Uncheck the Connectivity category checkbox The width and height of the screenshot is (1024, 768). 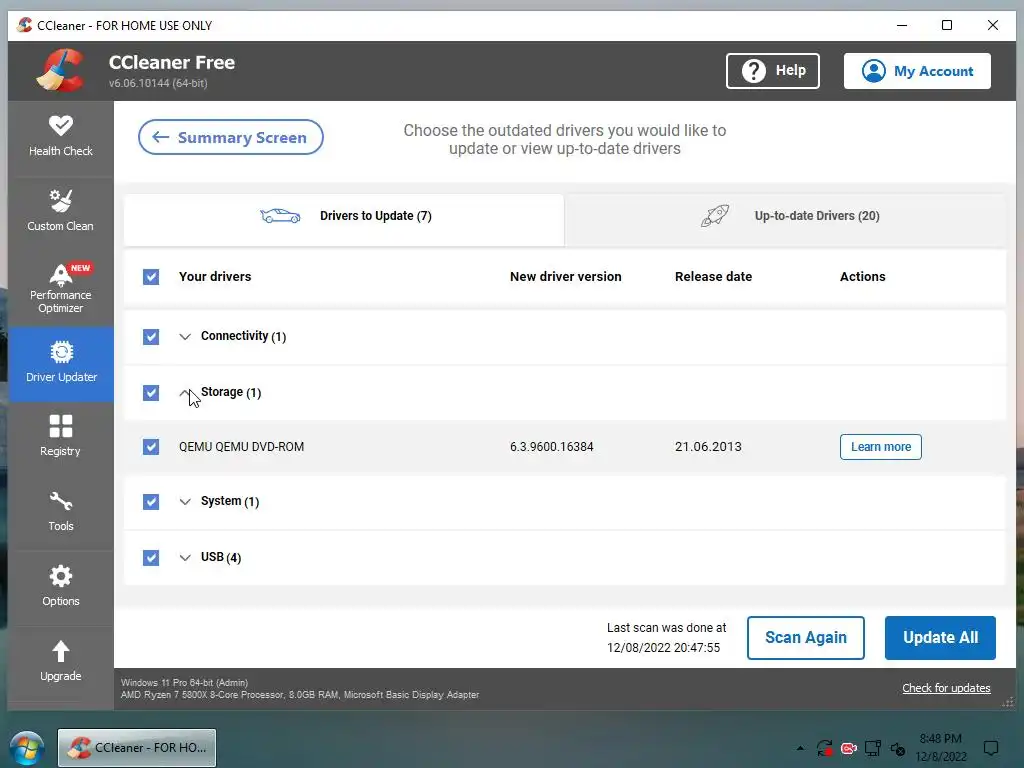[x=151, y=337]
